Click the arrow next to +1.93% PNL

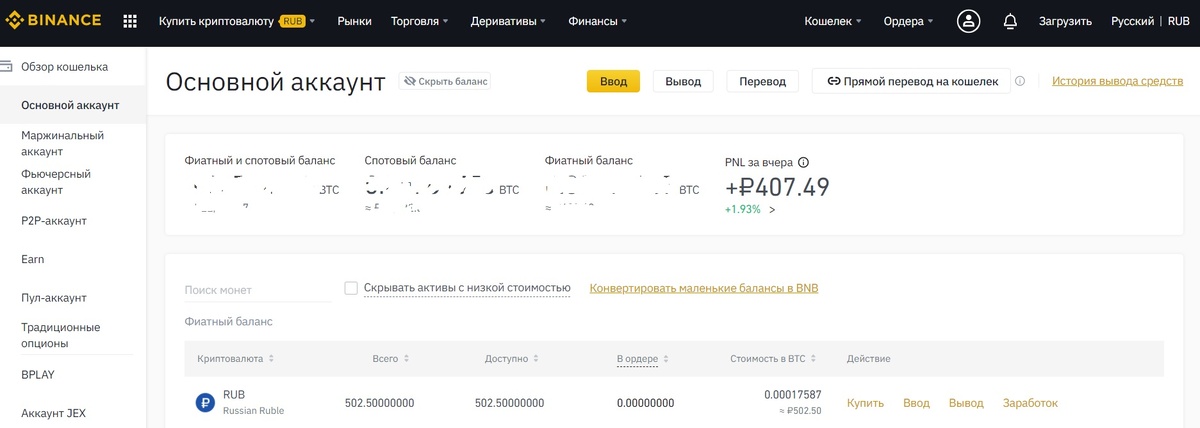772,210
